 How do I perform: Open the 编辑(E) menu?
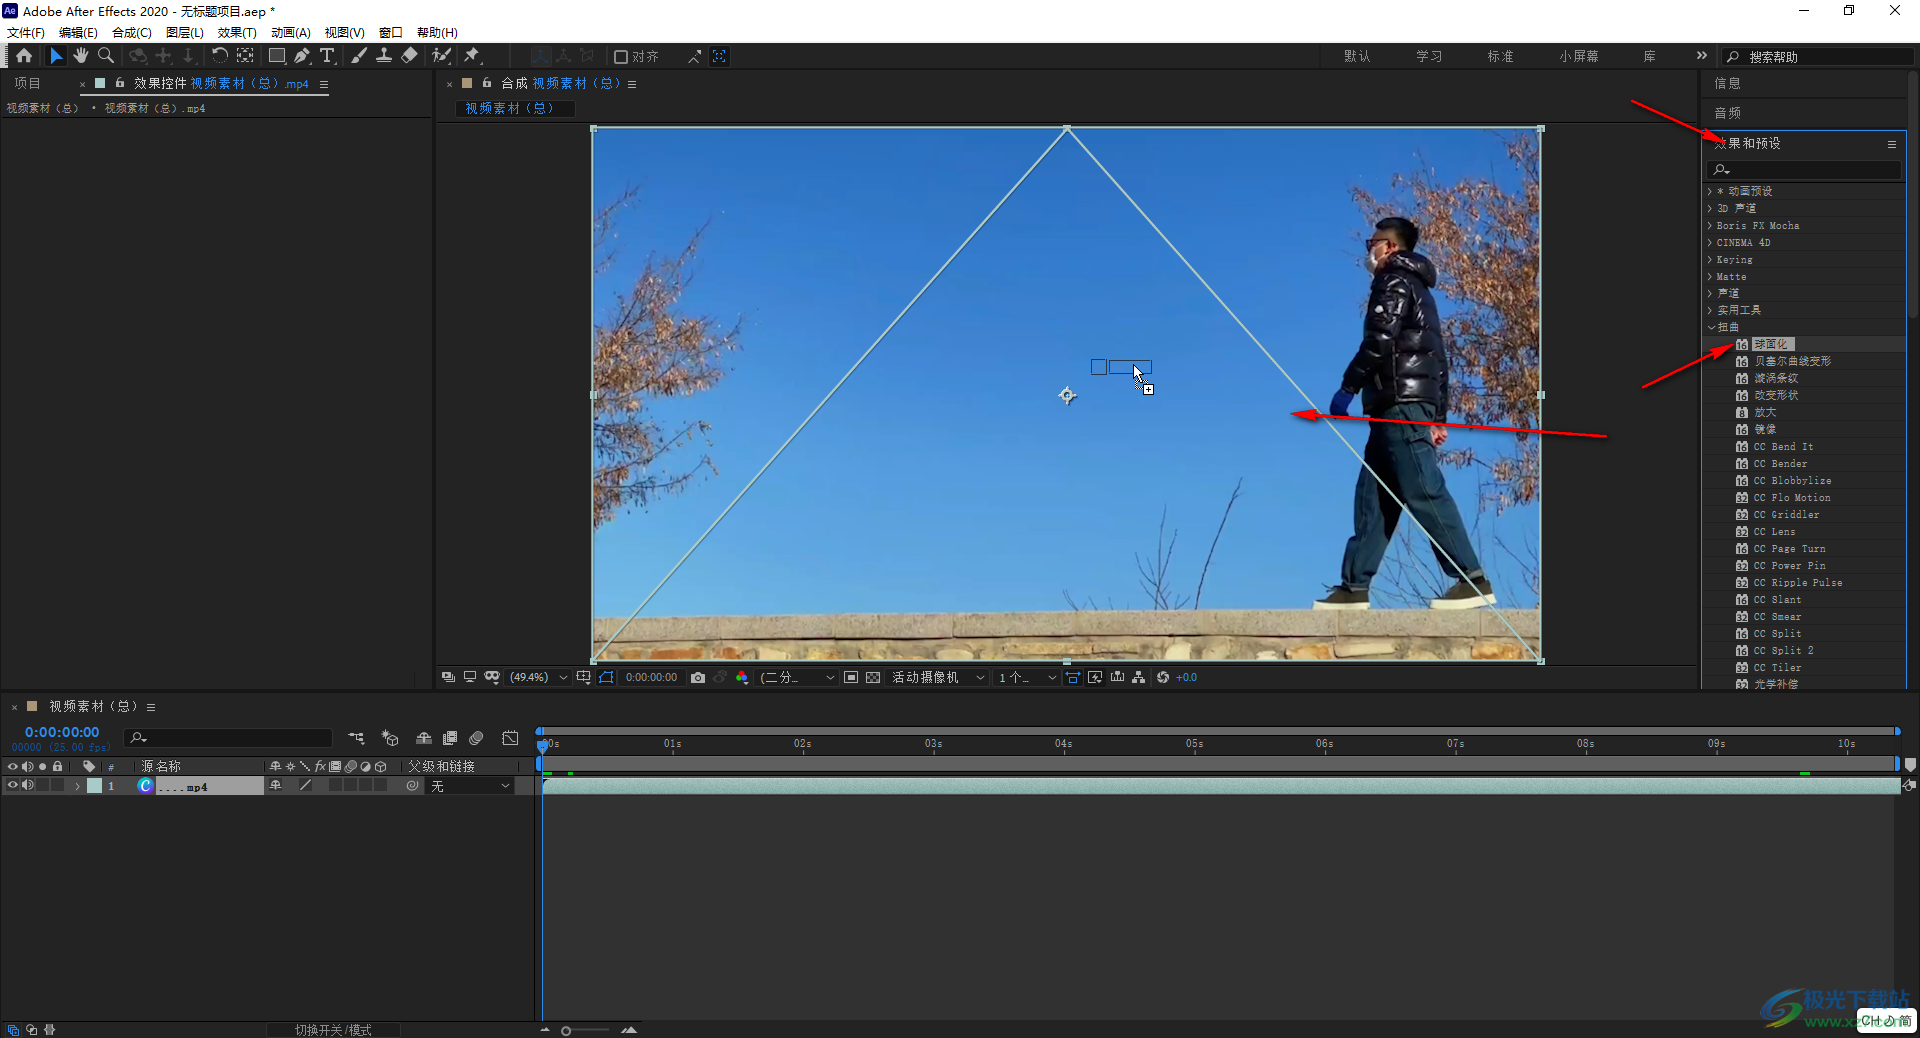[78, 33]
